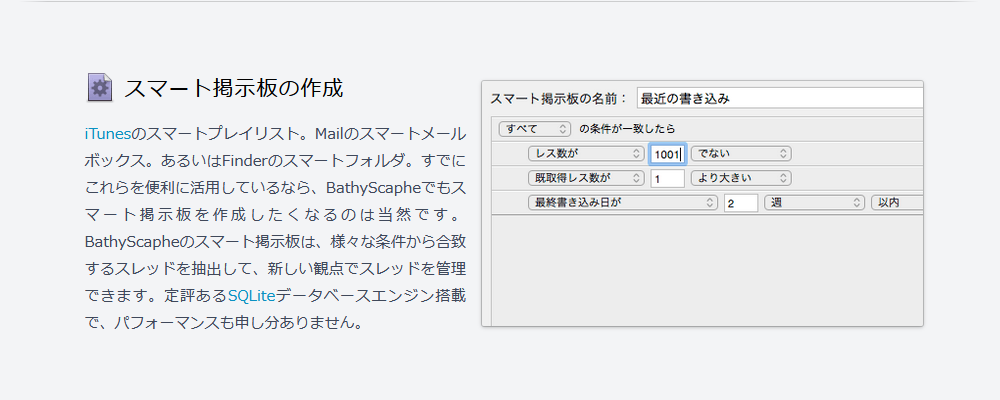Image resolution: width=1000 pixels, height=400 pixels.
Task: Click the 1001 value field
Action: pyautogui.click(x=667, y=153)
